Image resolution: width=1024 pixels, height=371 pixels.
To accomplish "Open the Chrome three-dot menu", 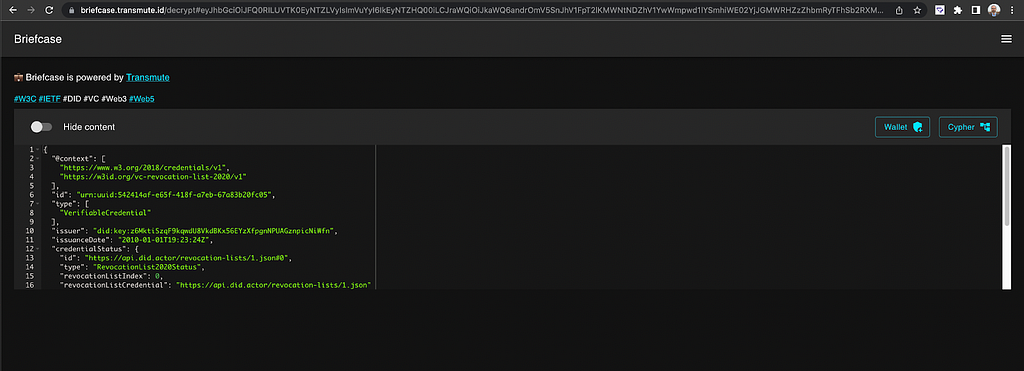I will click(x=1012, y=10).
